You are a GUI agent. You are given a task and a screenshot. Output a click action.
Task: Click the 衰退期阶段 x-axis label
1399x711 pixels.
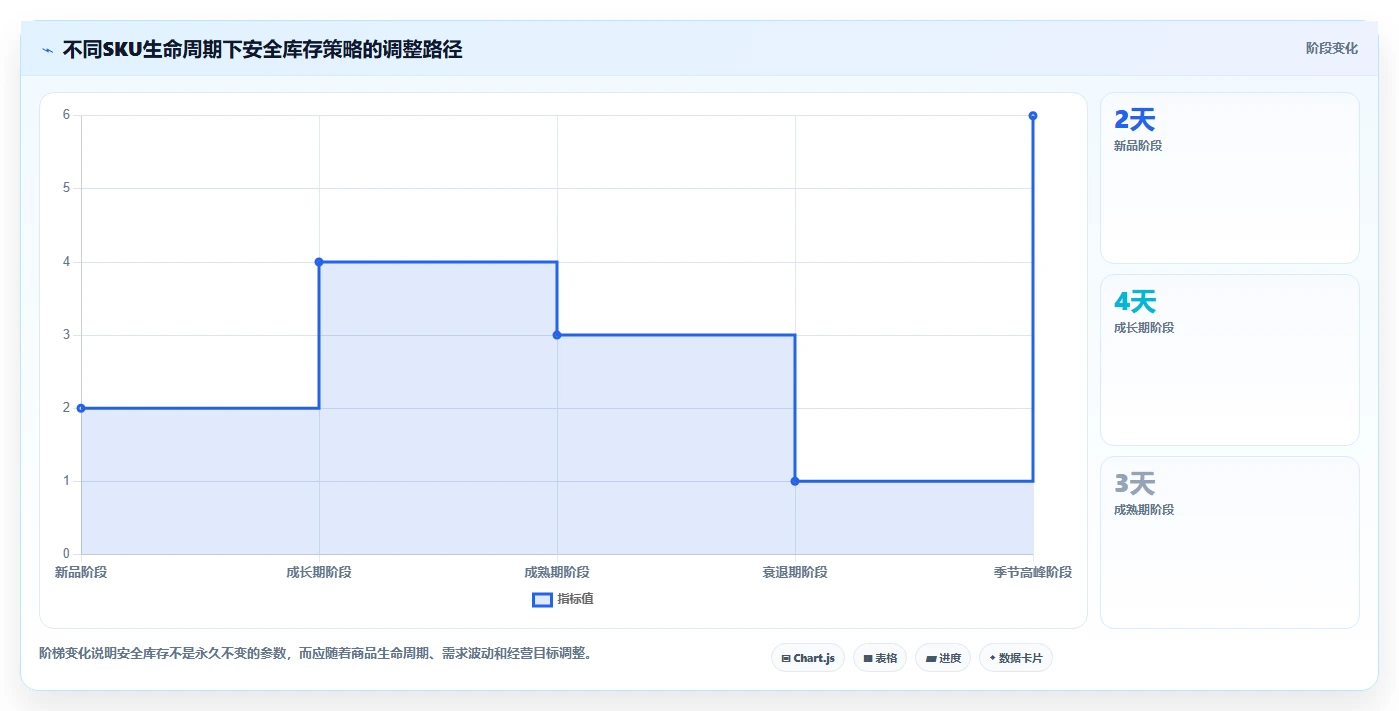coord(795,572)
